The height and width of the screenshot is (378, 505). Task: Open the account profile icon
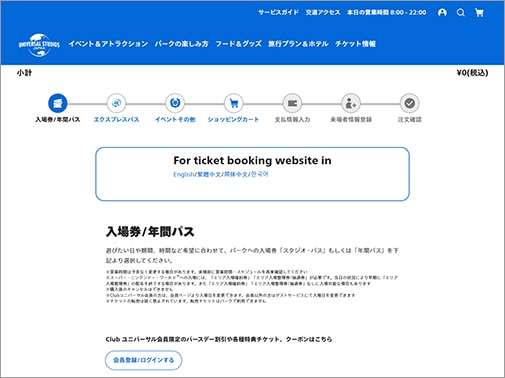point(442,13)
